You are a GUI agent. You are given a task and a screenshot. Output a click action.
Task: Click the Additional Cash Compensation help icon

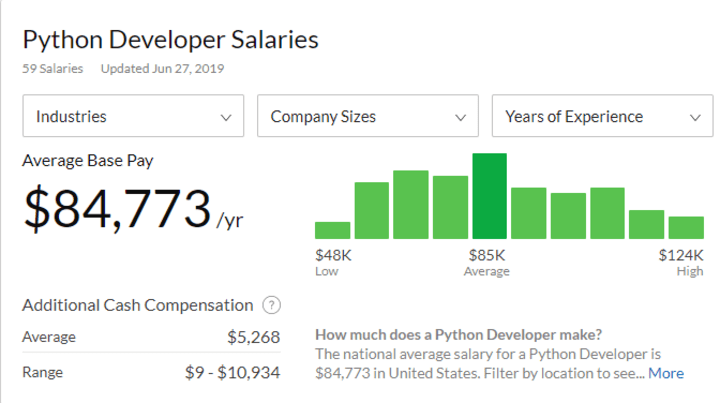[271, 305]
